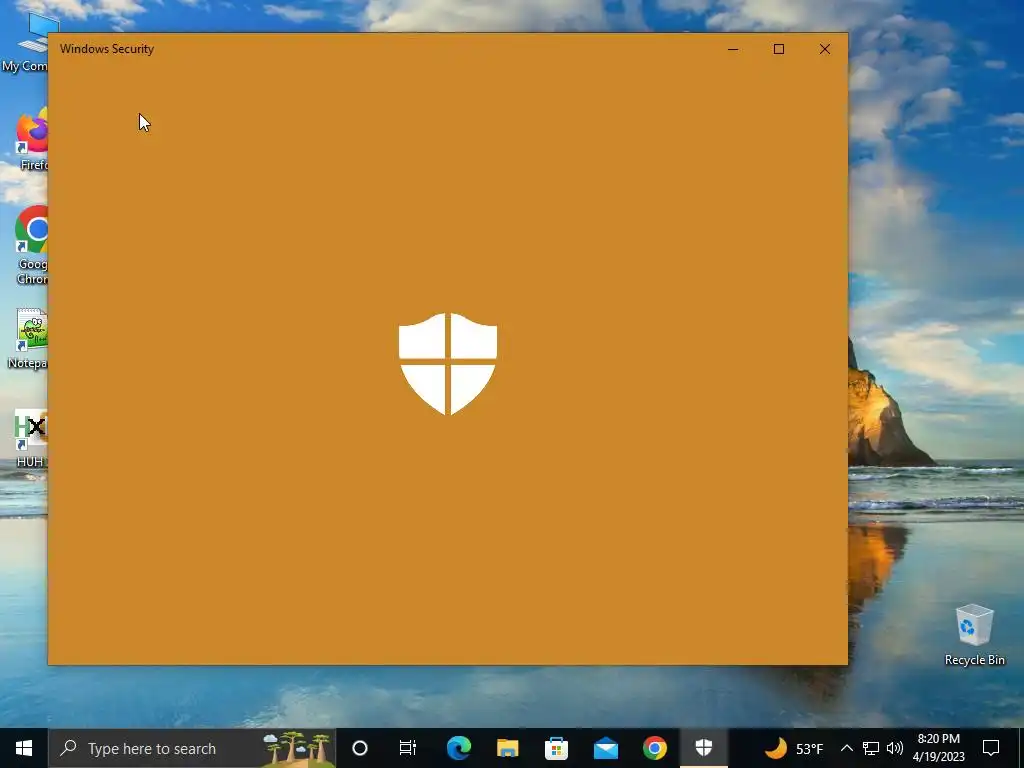The image size is (1024, 768).
Task: Launch Microsoft Edge from the taskbar
Action: click(458, 748)
